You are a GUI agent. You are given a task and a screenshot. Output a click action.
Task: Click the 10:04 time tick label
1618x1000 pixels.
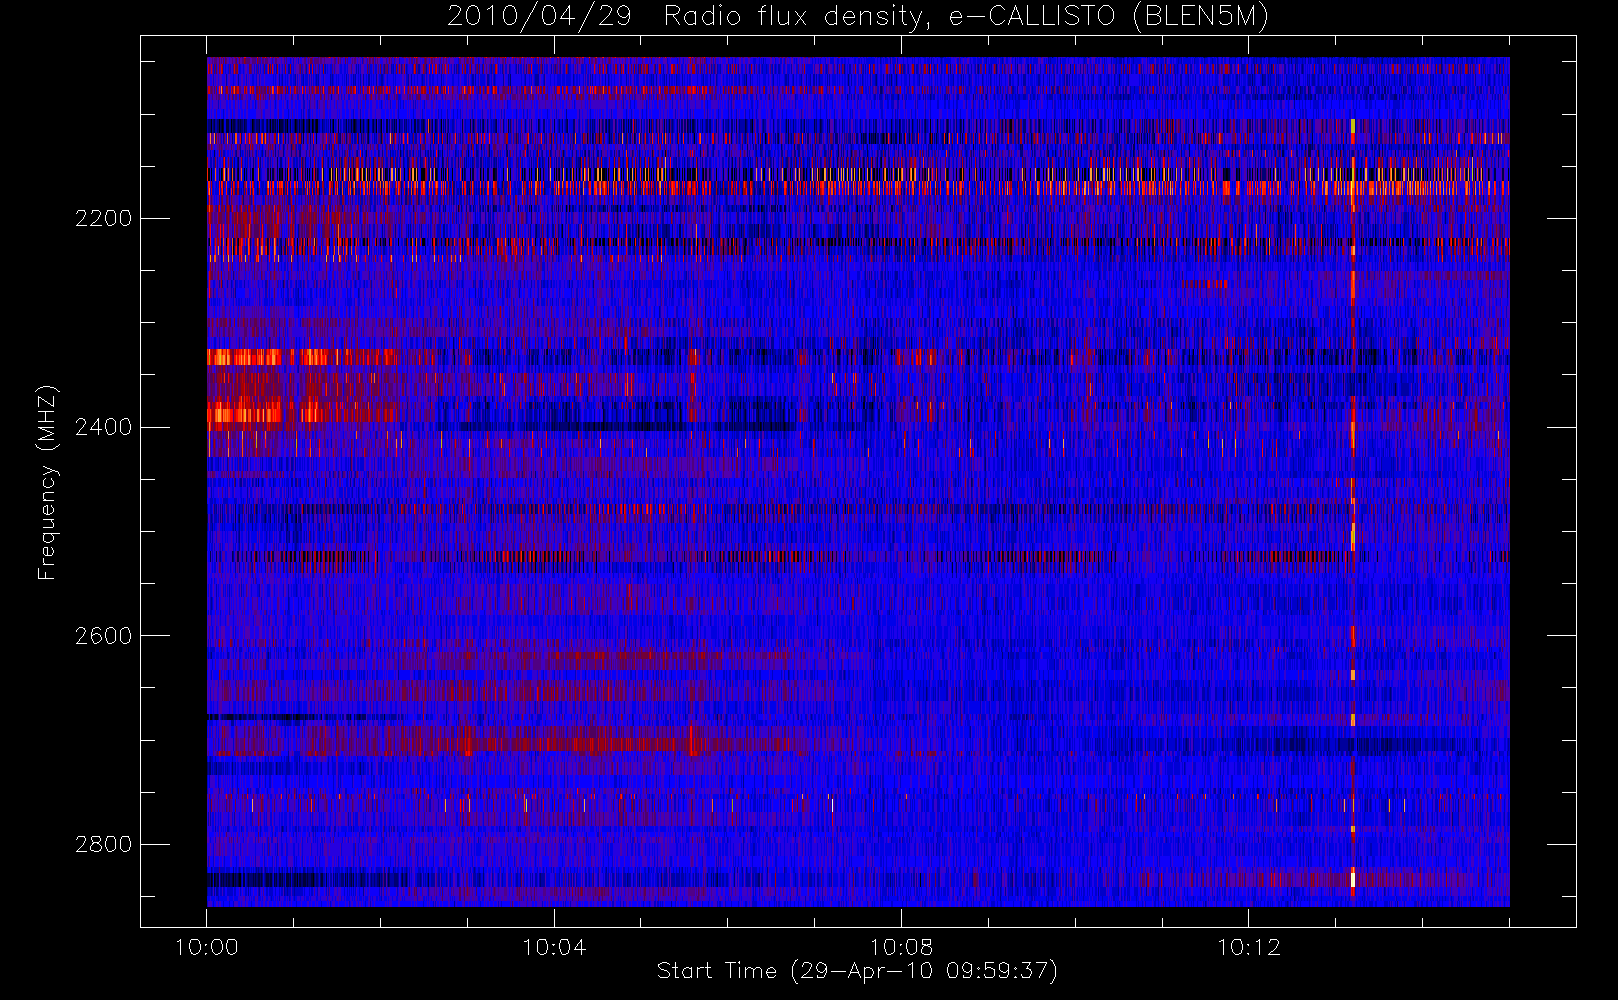(x=554, y=947)
